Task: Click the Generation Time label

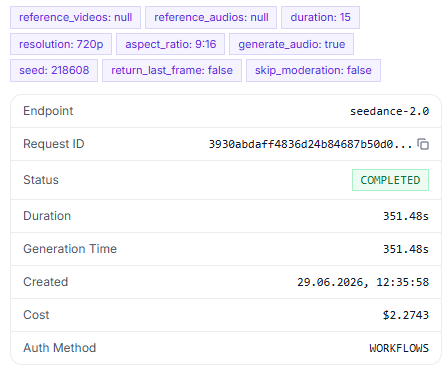Action: (70, 249)
